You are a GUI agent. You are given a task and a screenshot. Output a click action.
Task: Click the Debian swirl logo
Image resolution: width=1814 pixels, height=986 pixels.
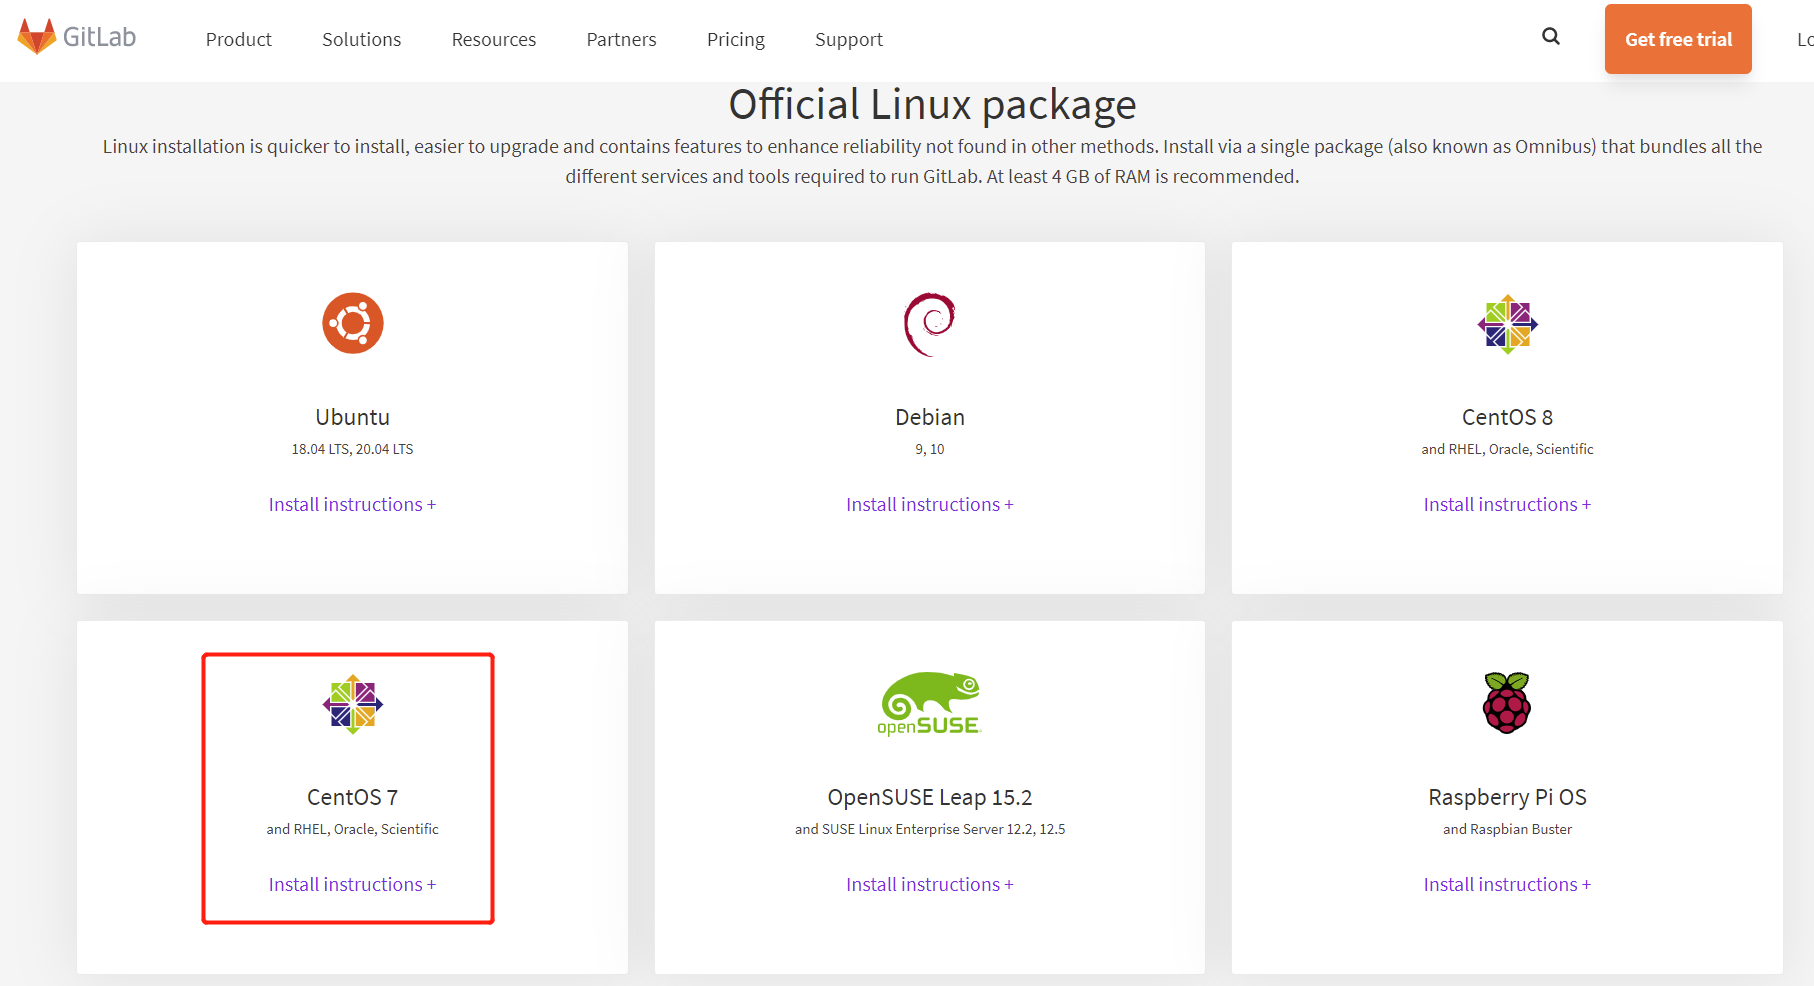coord(930,324)
